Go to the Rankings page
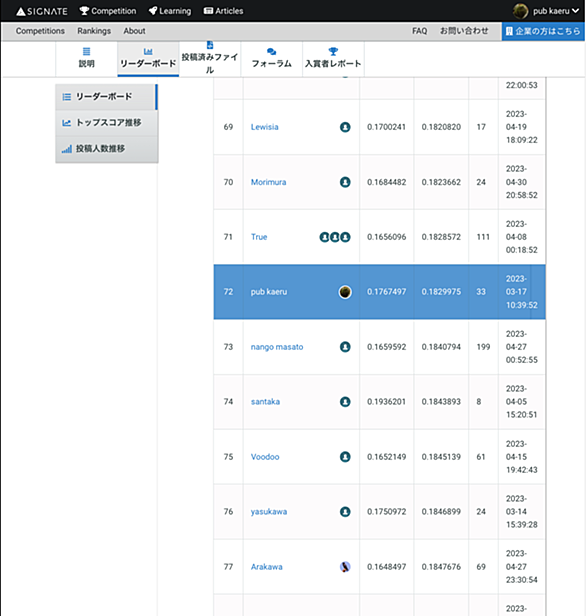The width and height of the screenshot is (586, 616). pyautogui.click(x=94, y=31)
